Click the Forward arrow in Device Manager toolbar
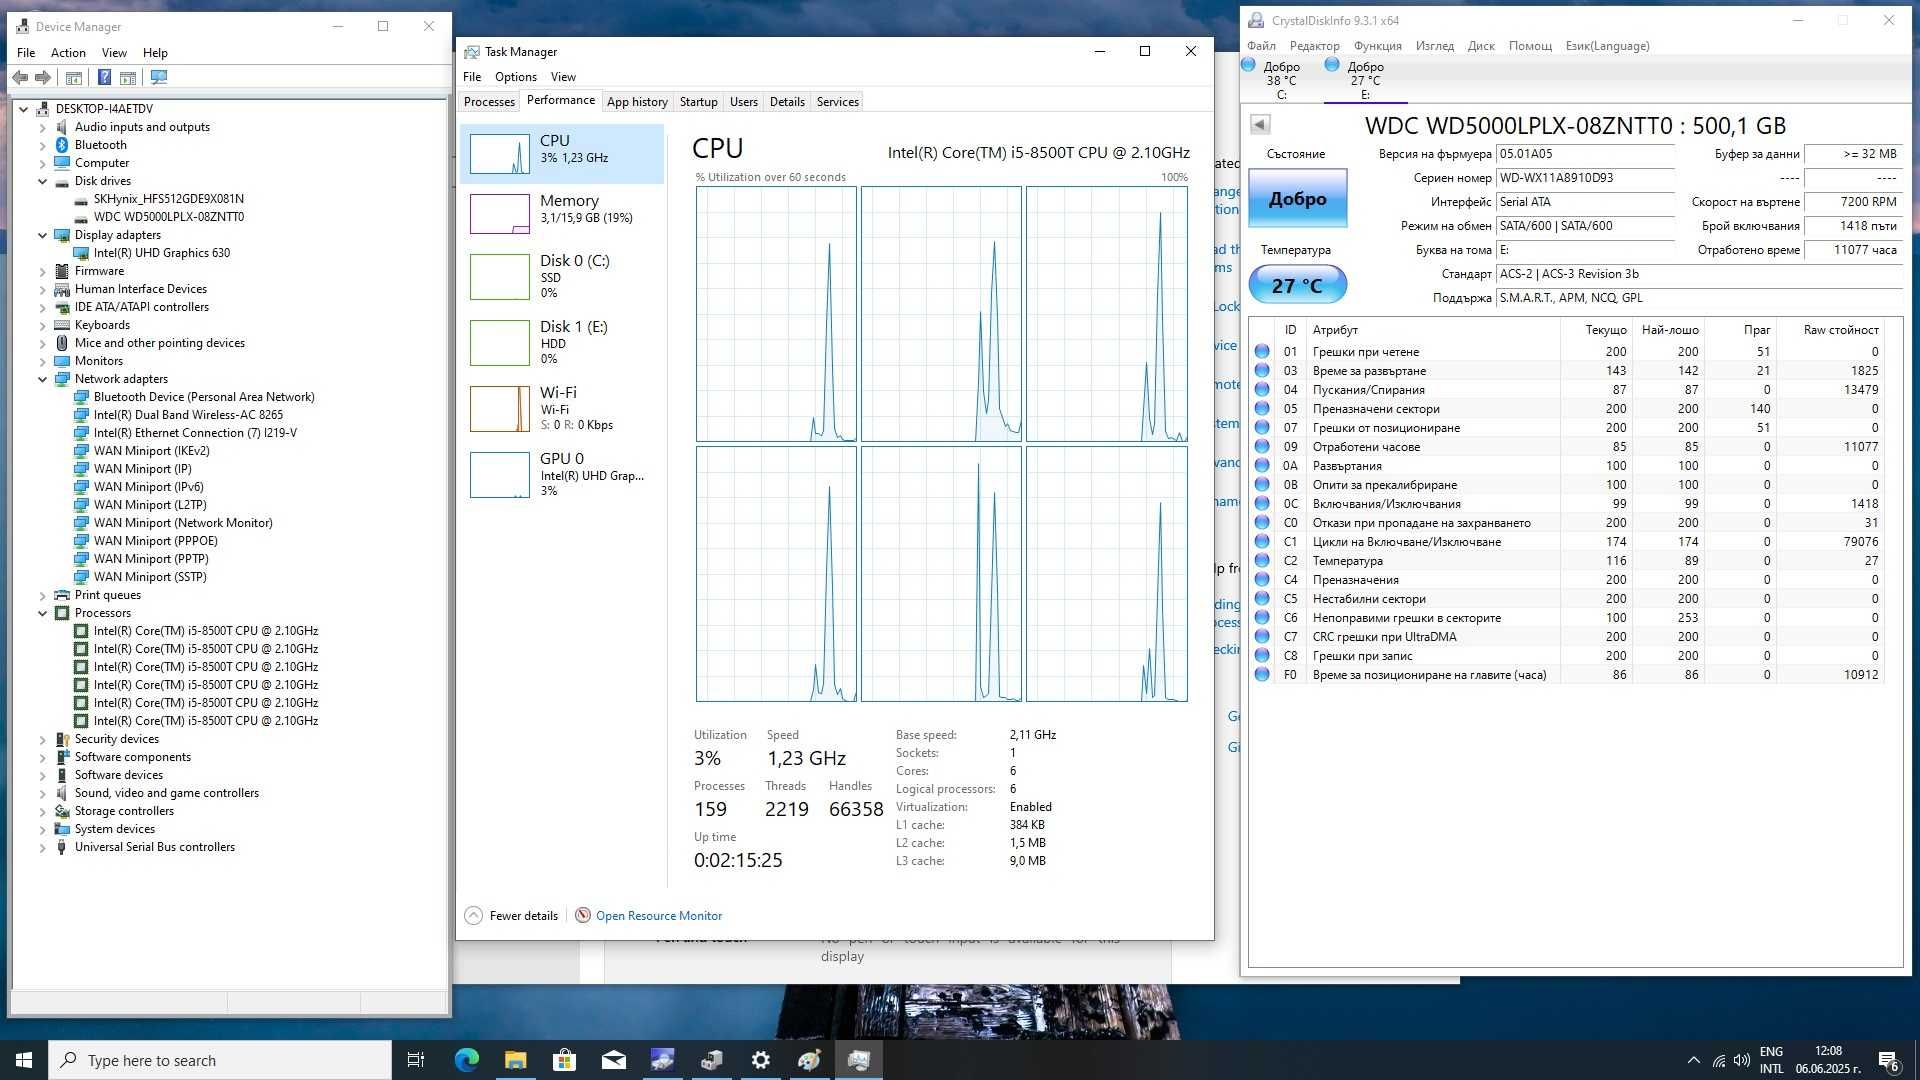This screenshot has height=1080, width=1920. [x=43, y=77]
